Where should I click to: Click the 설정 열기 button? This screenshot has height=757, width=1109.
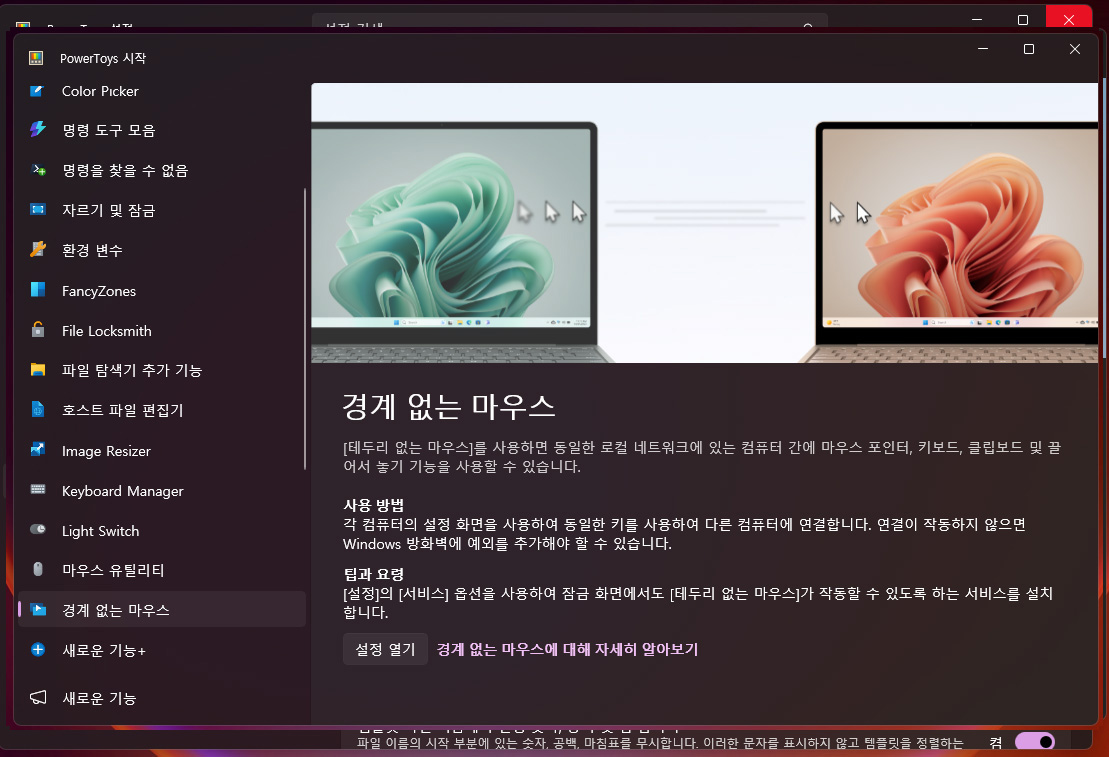[x=385, y=649]
